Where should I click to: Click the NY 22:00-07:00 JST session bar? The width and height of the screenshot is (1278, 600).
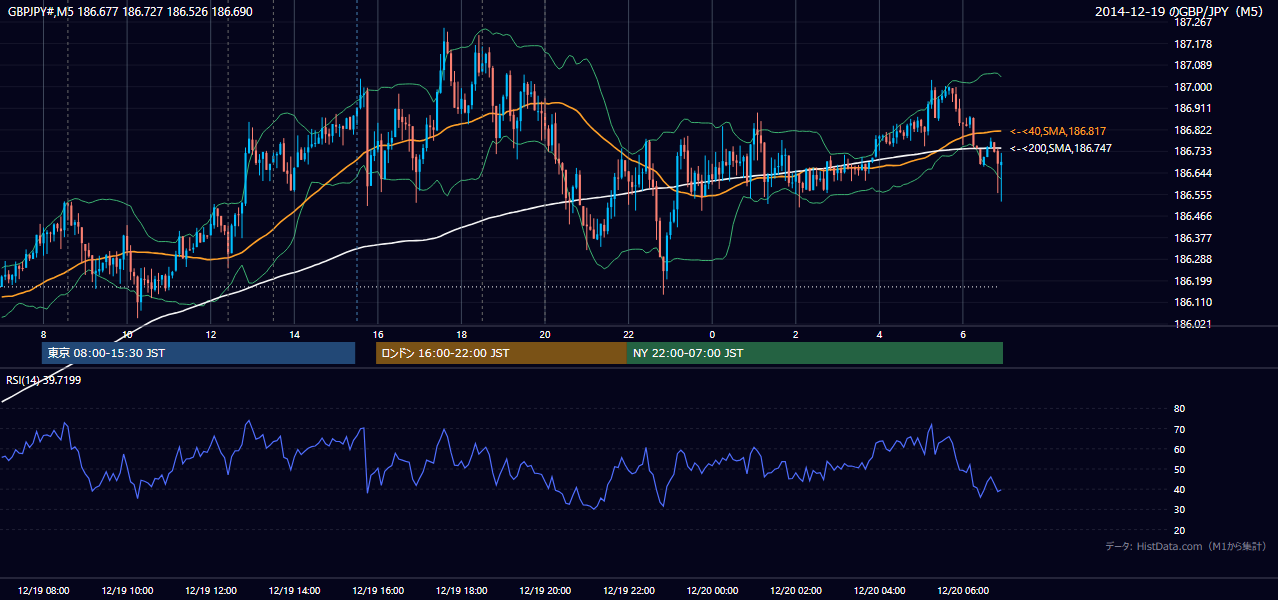point(815,353)
